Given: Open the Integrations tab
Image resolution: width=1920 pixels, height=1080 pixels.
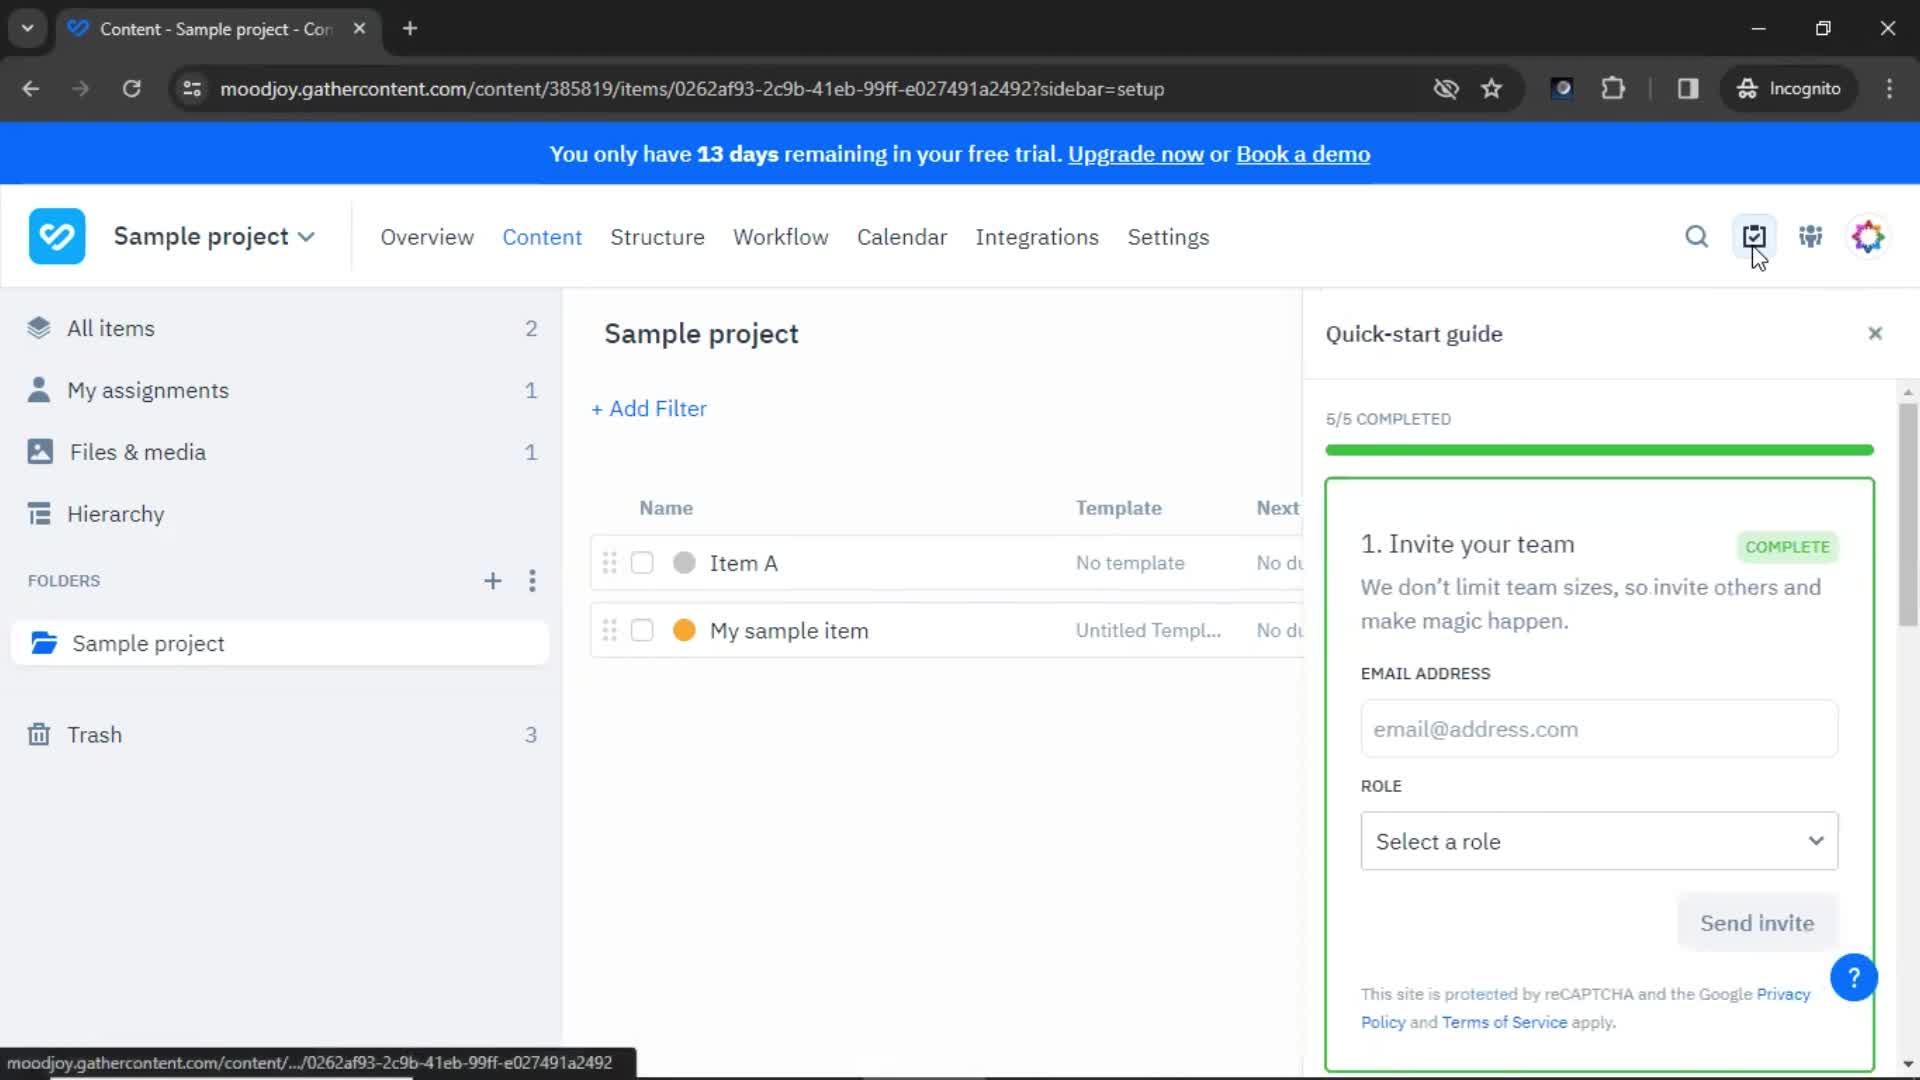Looking at the screenshot, I should [1037, 237].
